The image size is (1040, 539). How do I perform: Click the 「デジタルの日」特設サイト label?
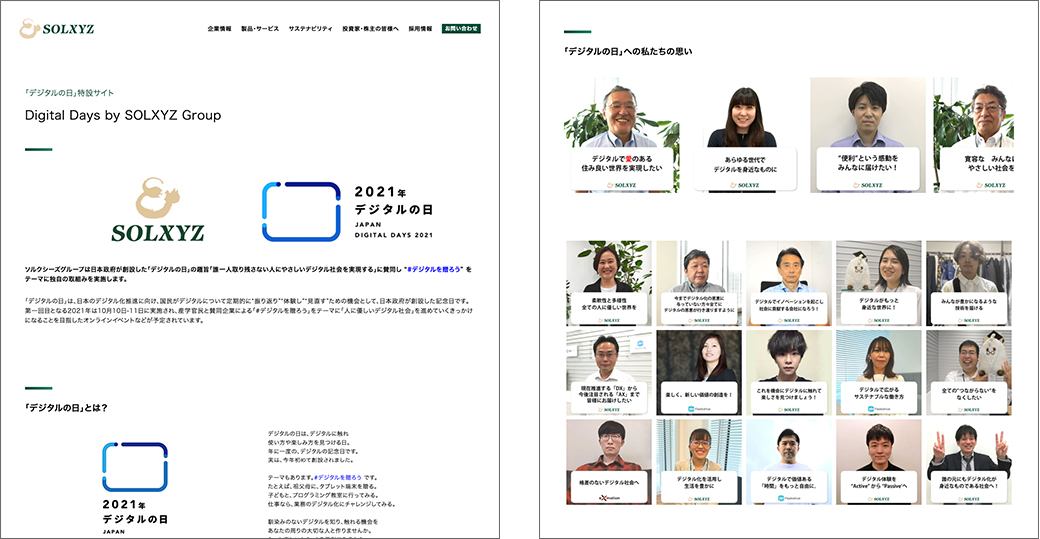(69, 93)
